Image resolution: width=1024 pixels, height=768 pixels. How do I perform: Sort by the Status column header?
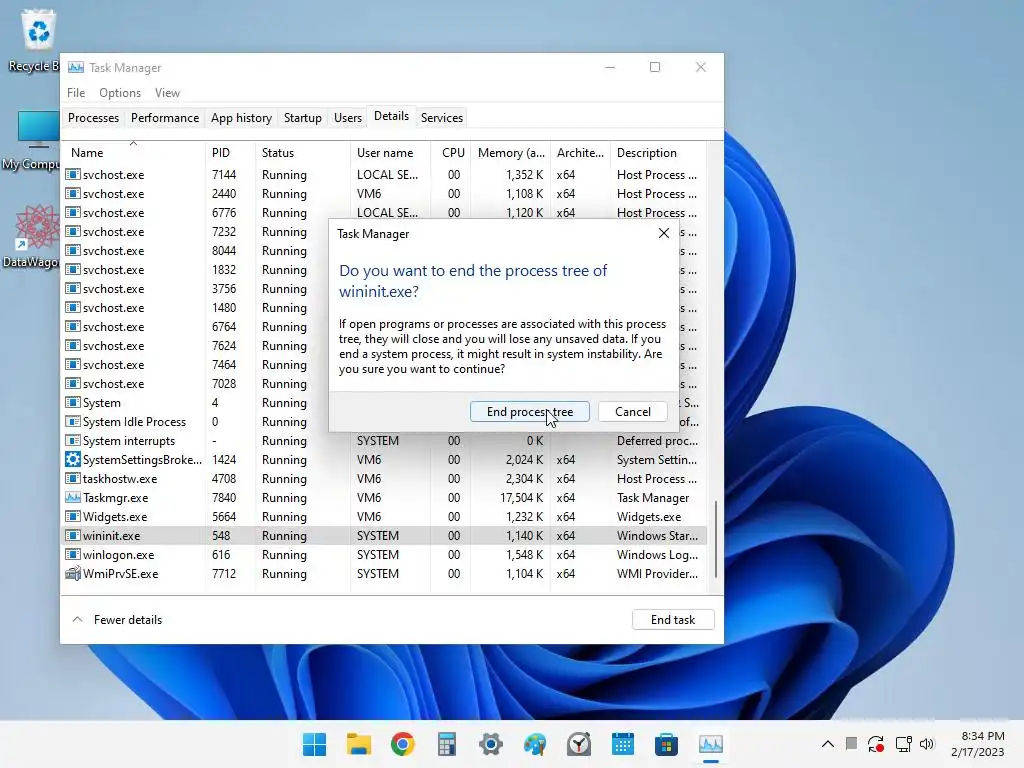[302, 153]
